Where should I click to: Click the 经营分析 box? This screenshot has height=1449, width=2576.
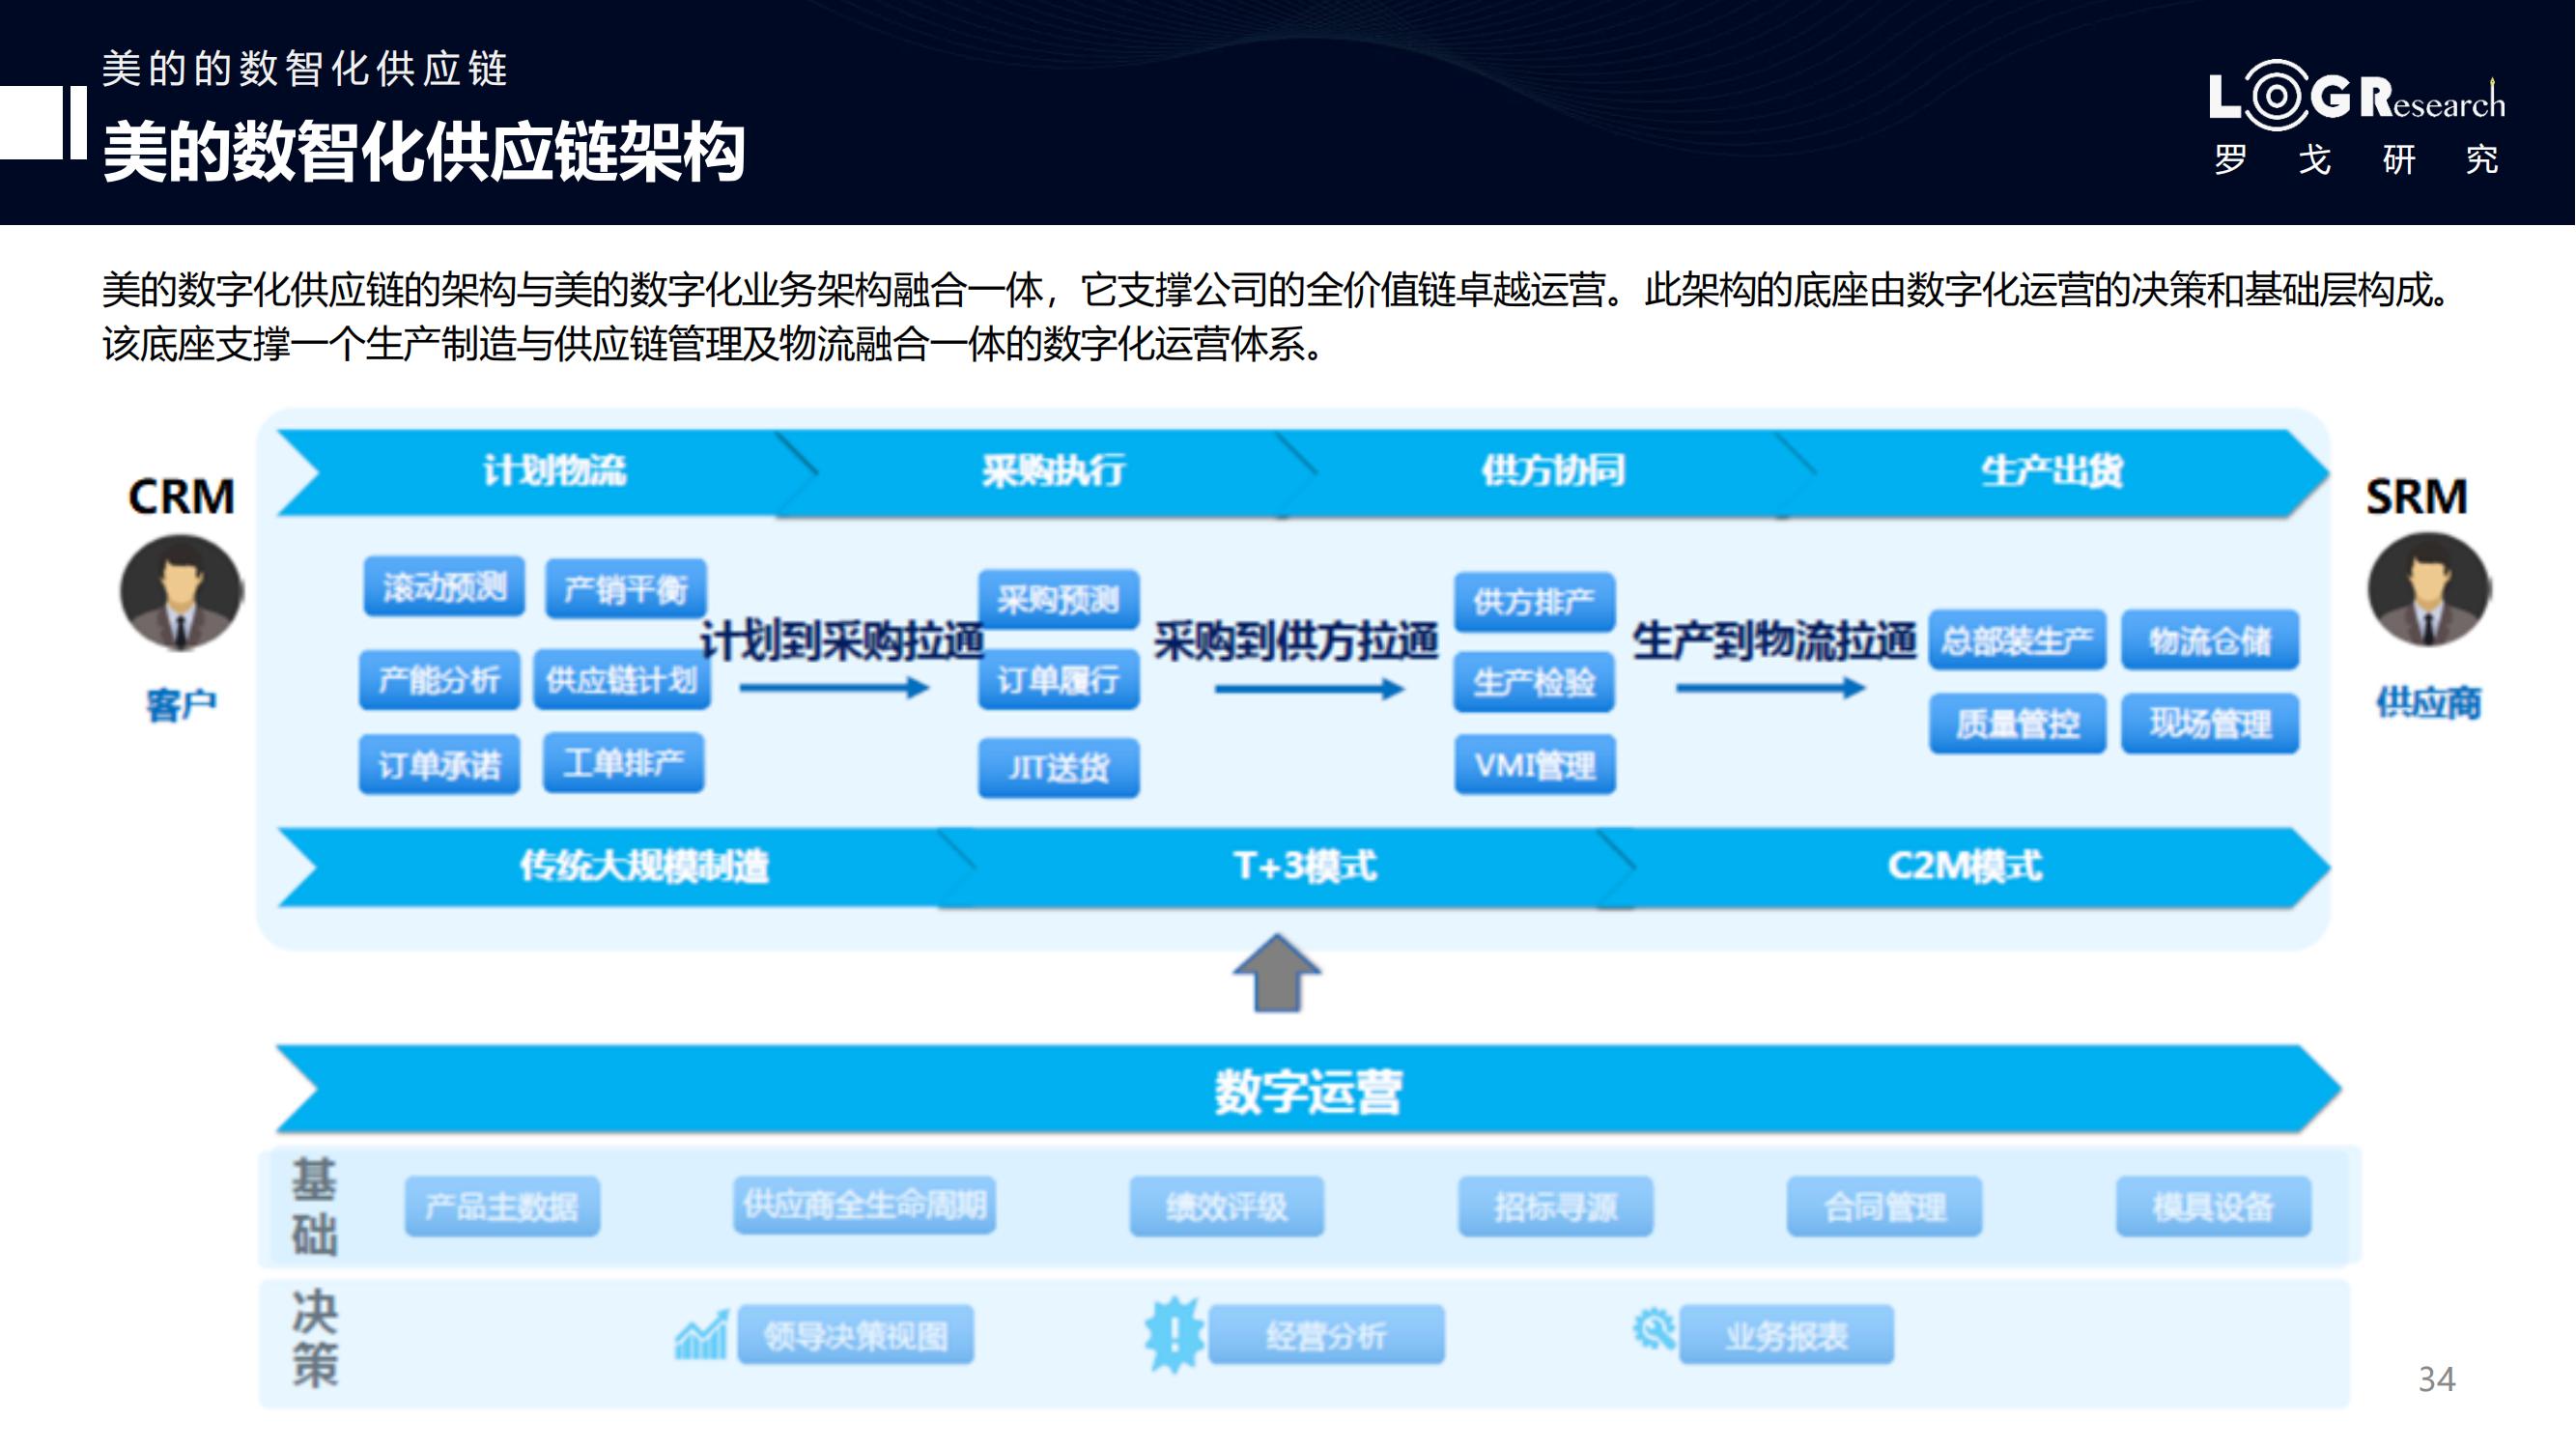click(1326, 1334)
